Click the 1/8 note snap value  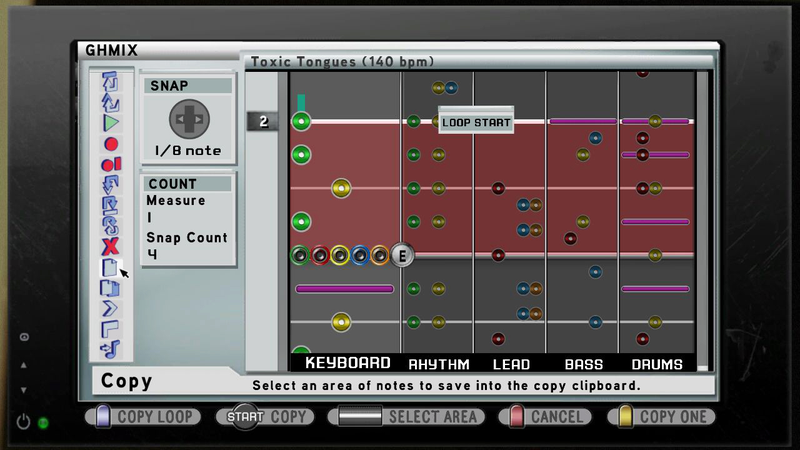[x=188, y=151]
